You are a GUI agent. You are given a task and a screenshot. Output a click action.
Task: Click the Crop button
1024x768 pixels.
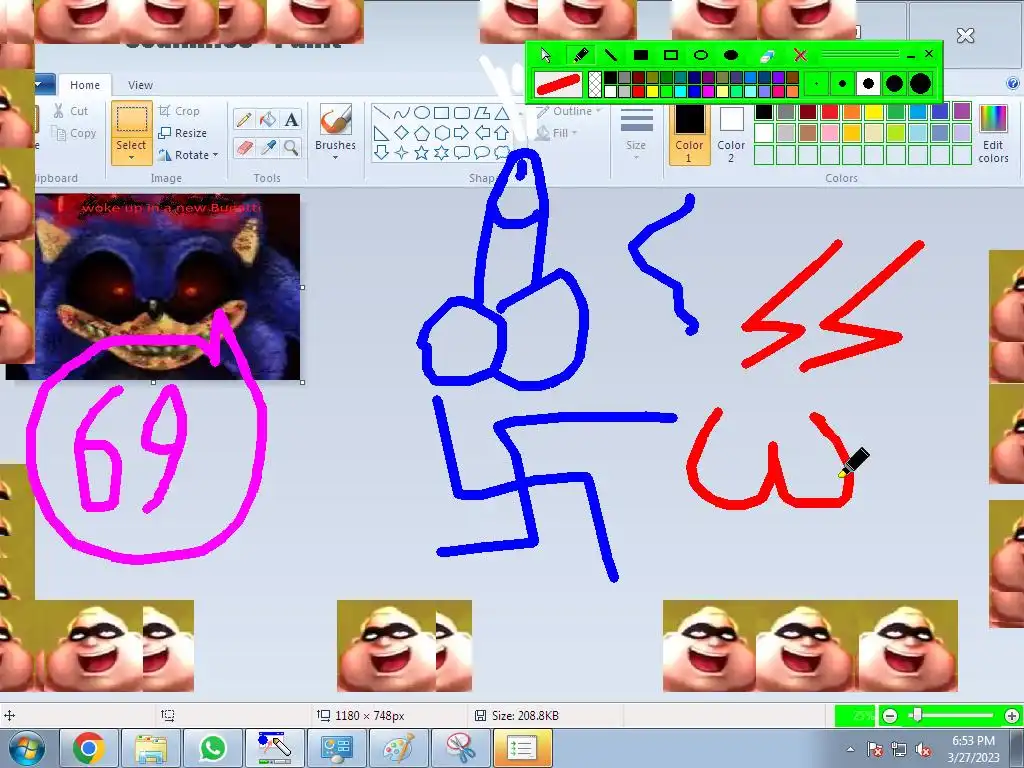[x=179, y=111]
